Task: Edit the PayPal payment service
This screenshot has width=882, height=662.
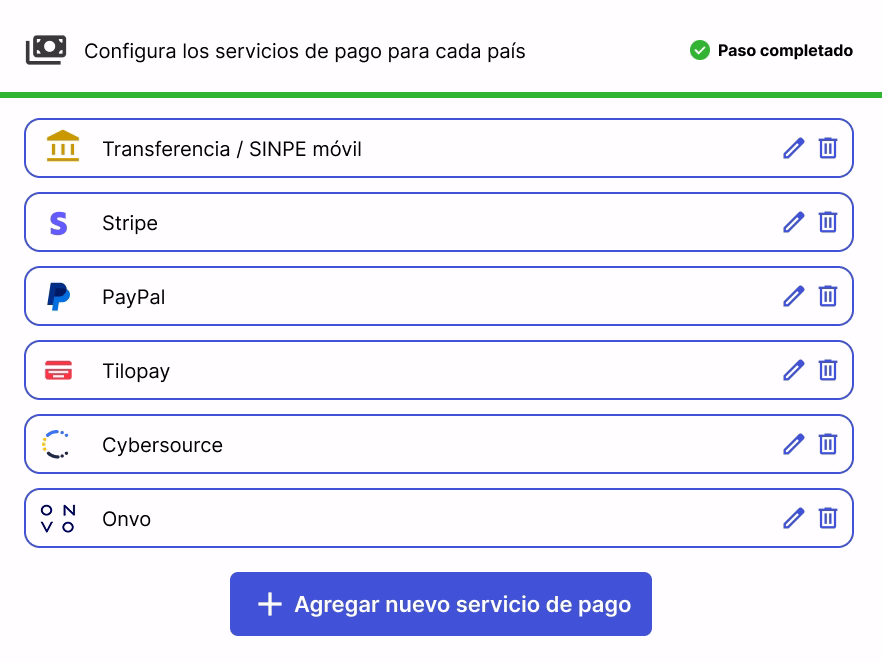Action: click(793, 296)
